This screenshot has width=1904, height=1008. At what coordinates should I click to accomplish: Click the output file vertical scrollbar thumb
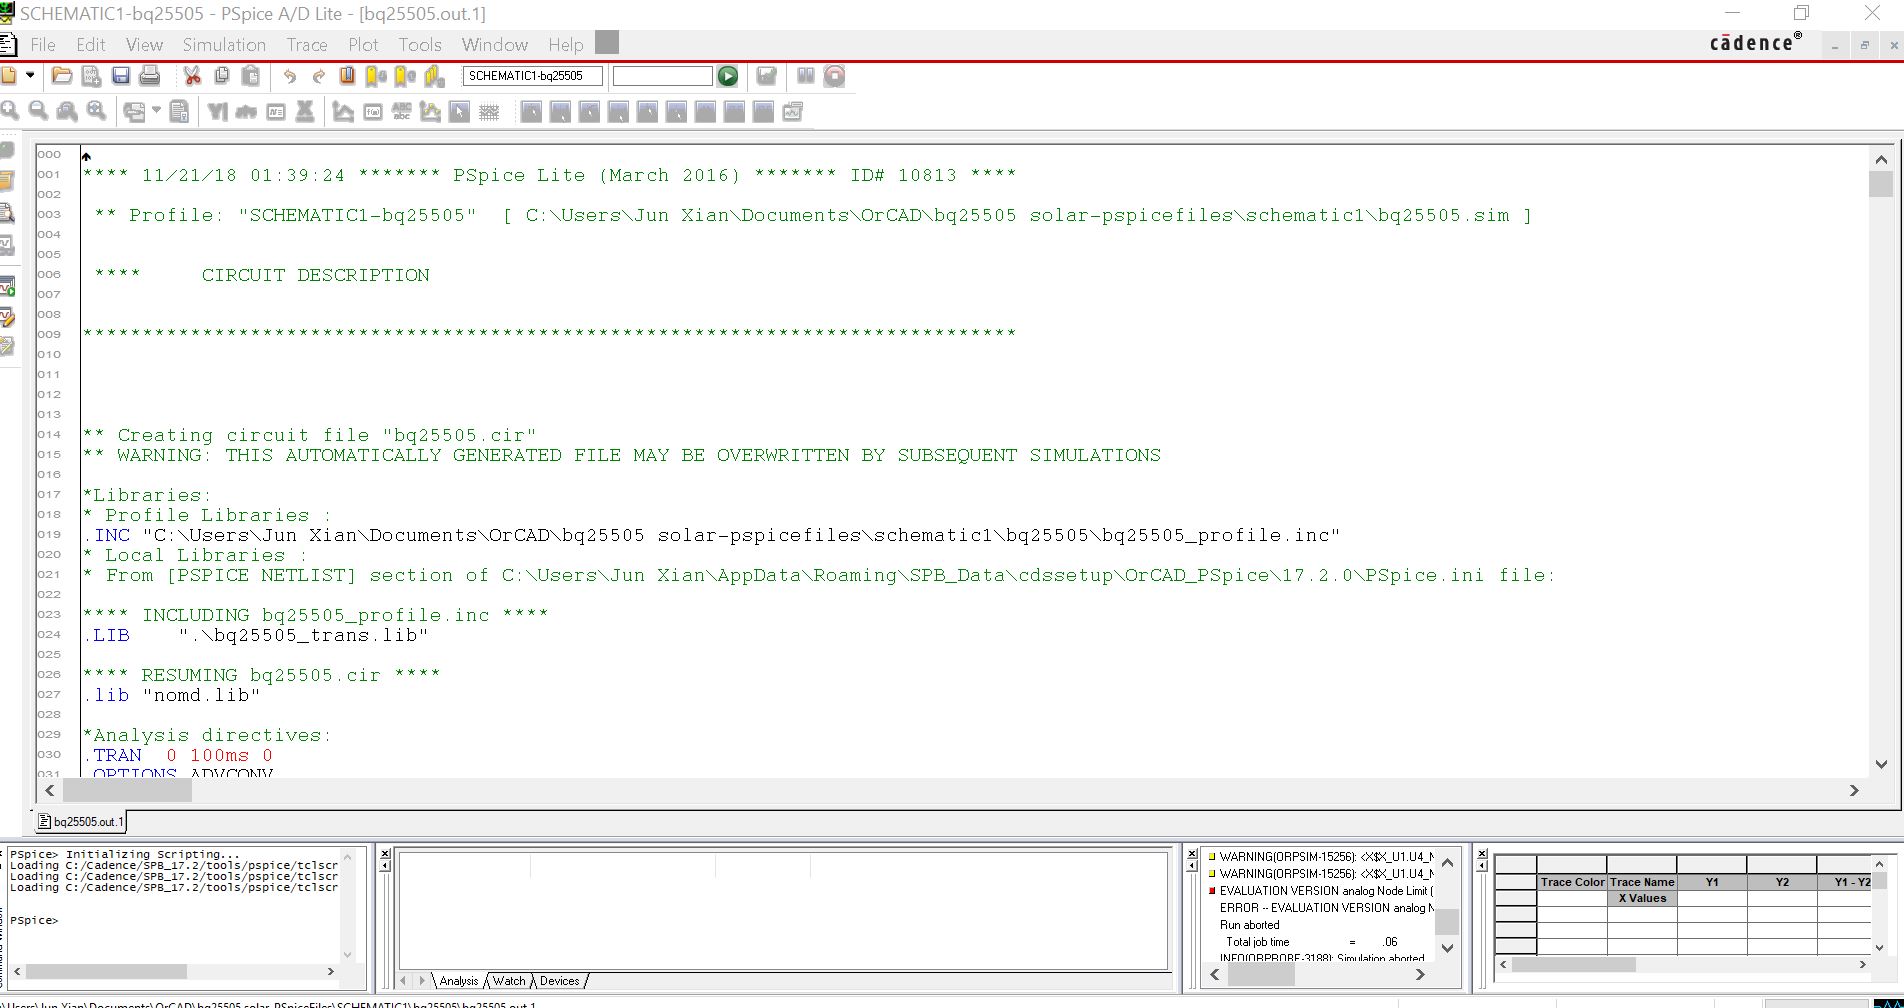[x=1881, y=184]
